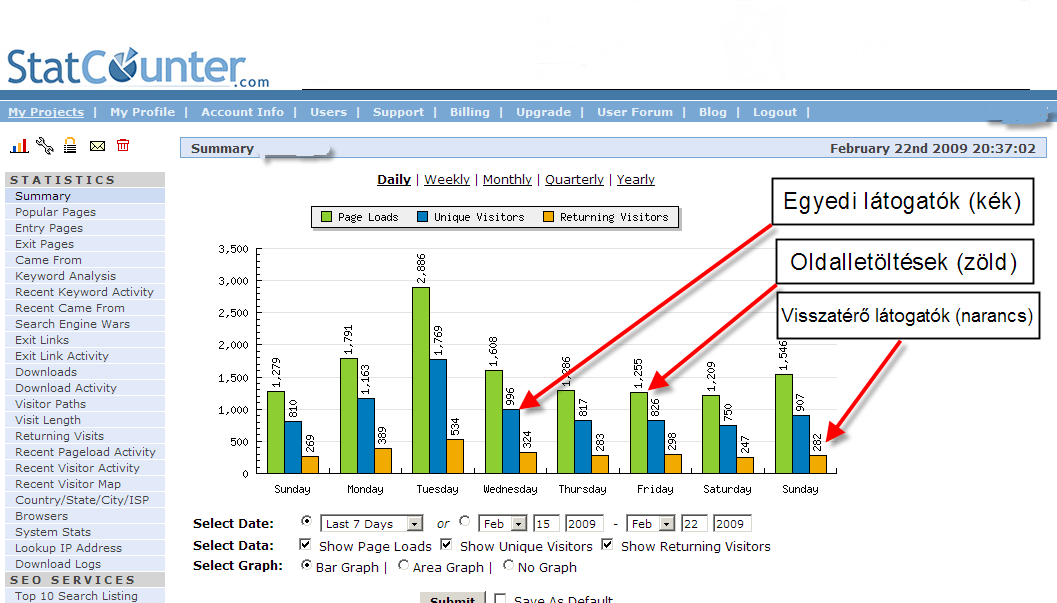This screenshot has height=603, width=1057.
Task: Open Visitor Paths report
Action: click(85, 404)
